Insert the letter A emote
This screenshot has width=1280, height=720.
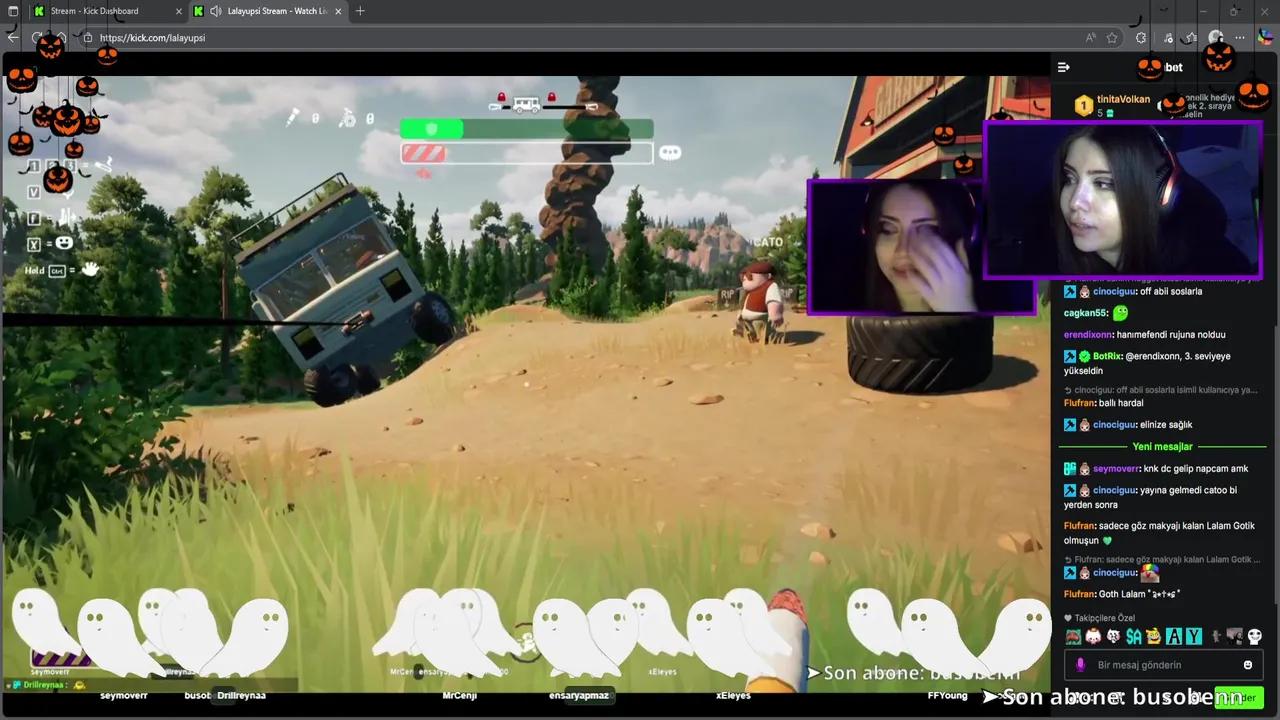tap(1174, 637)
